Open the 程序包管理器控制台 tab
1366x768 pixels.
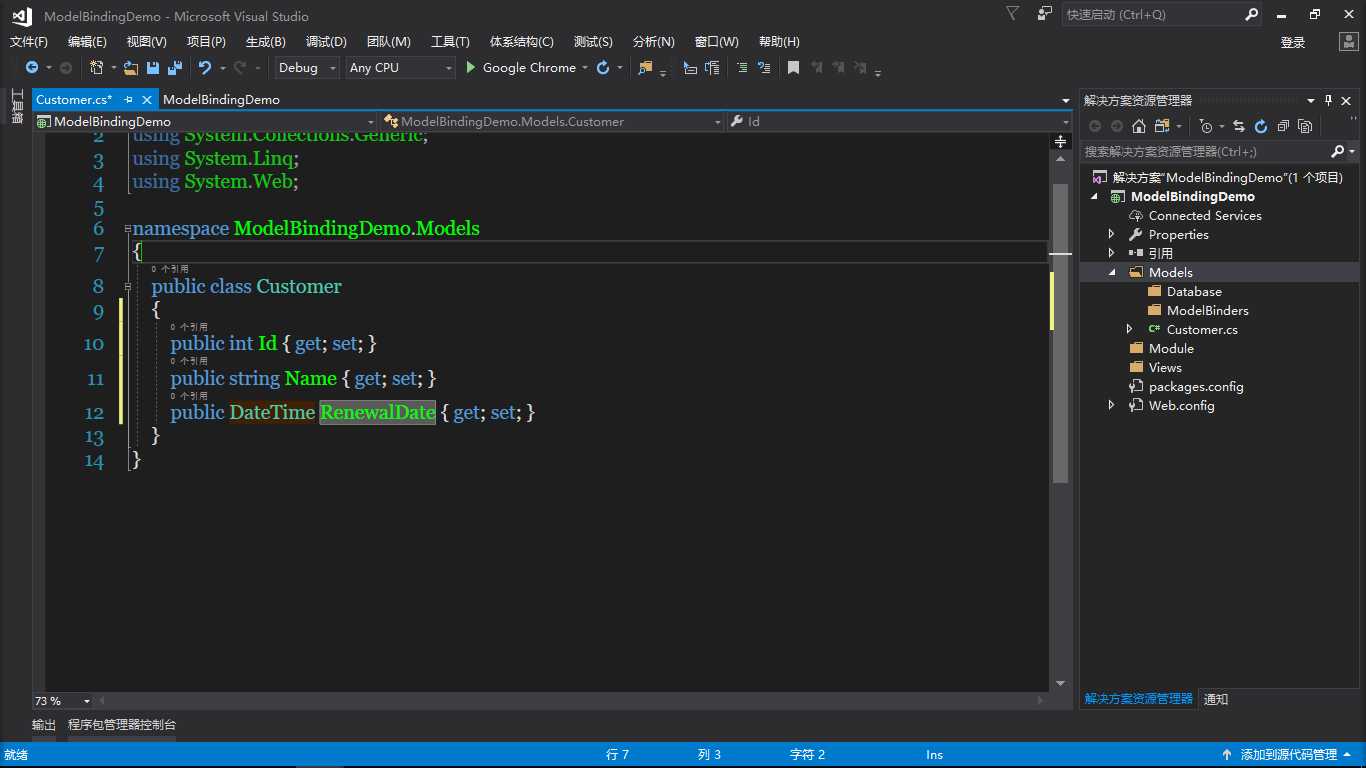coord(122,724)
